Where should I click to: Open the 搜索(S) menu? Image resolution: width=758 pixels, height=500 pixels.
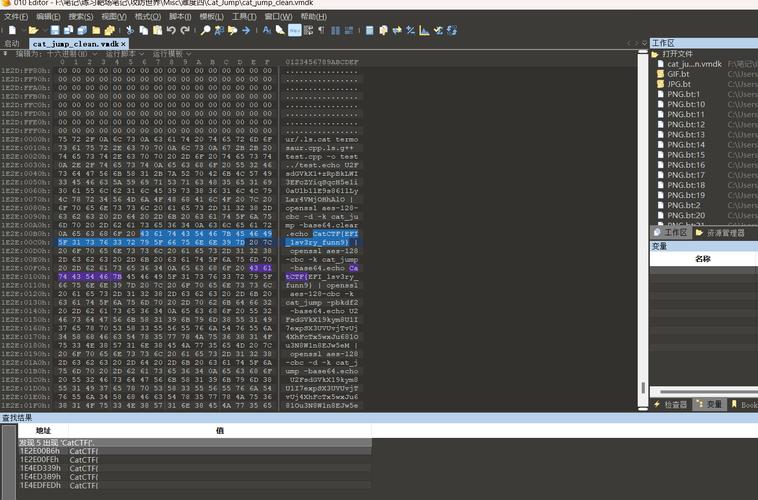tap(80, 16)
